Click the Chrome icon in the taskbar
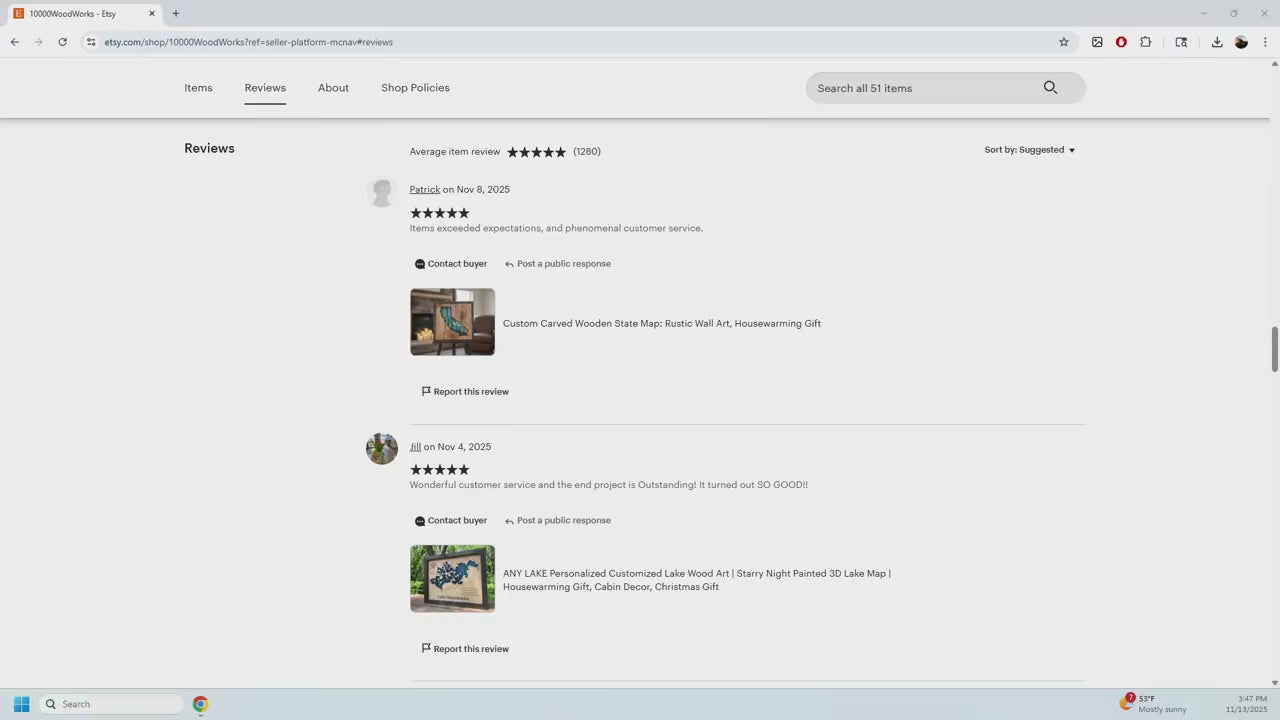Image resolution: width=1280 pixels, height=720 pixels. pos(200,704)
